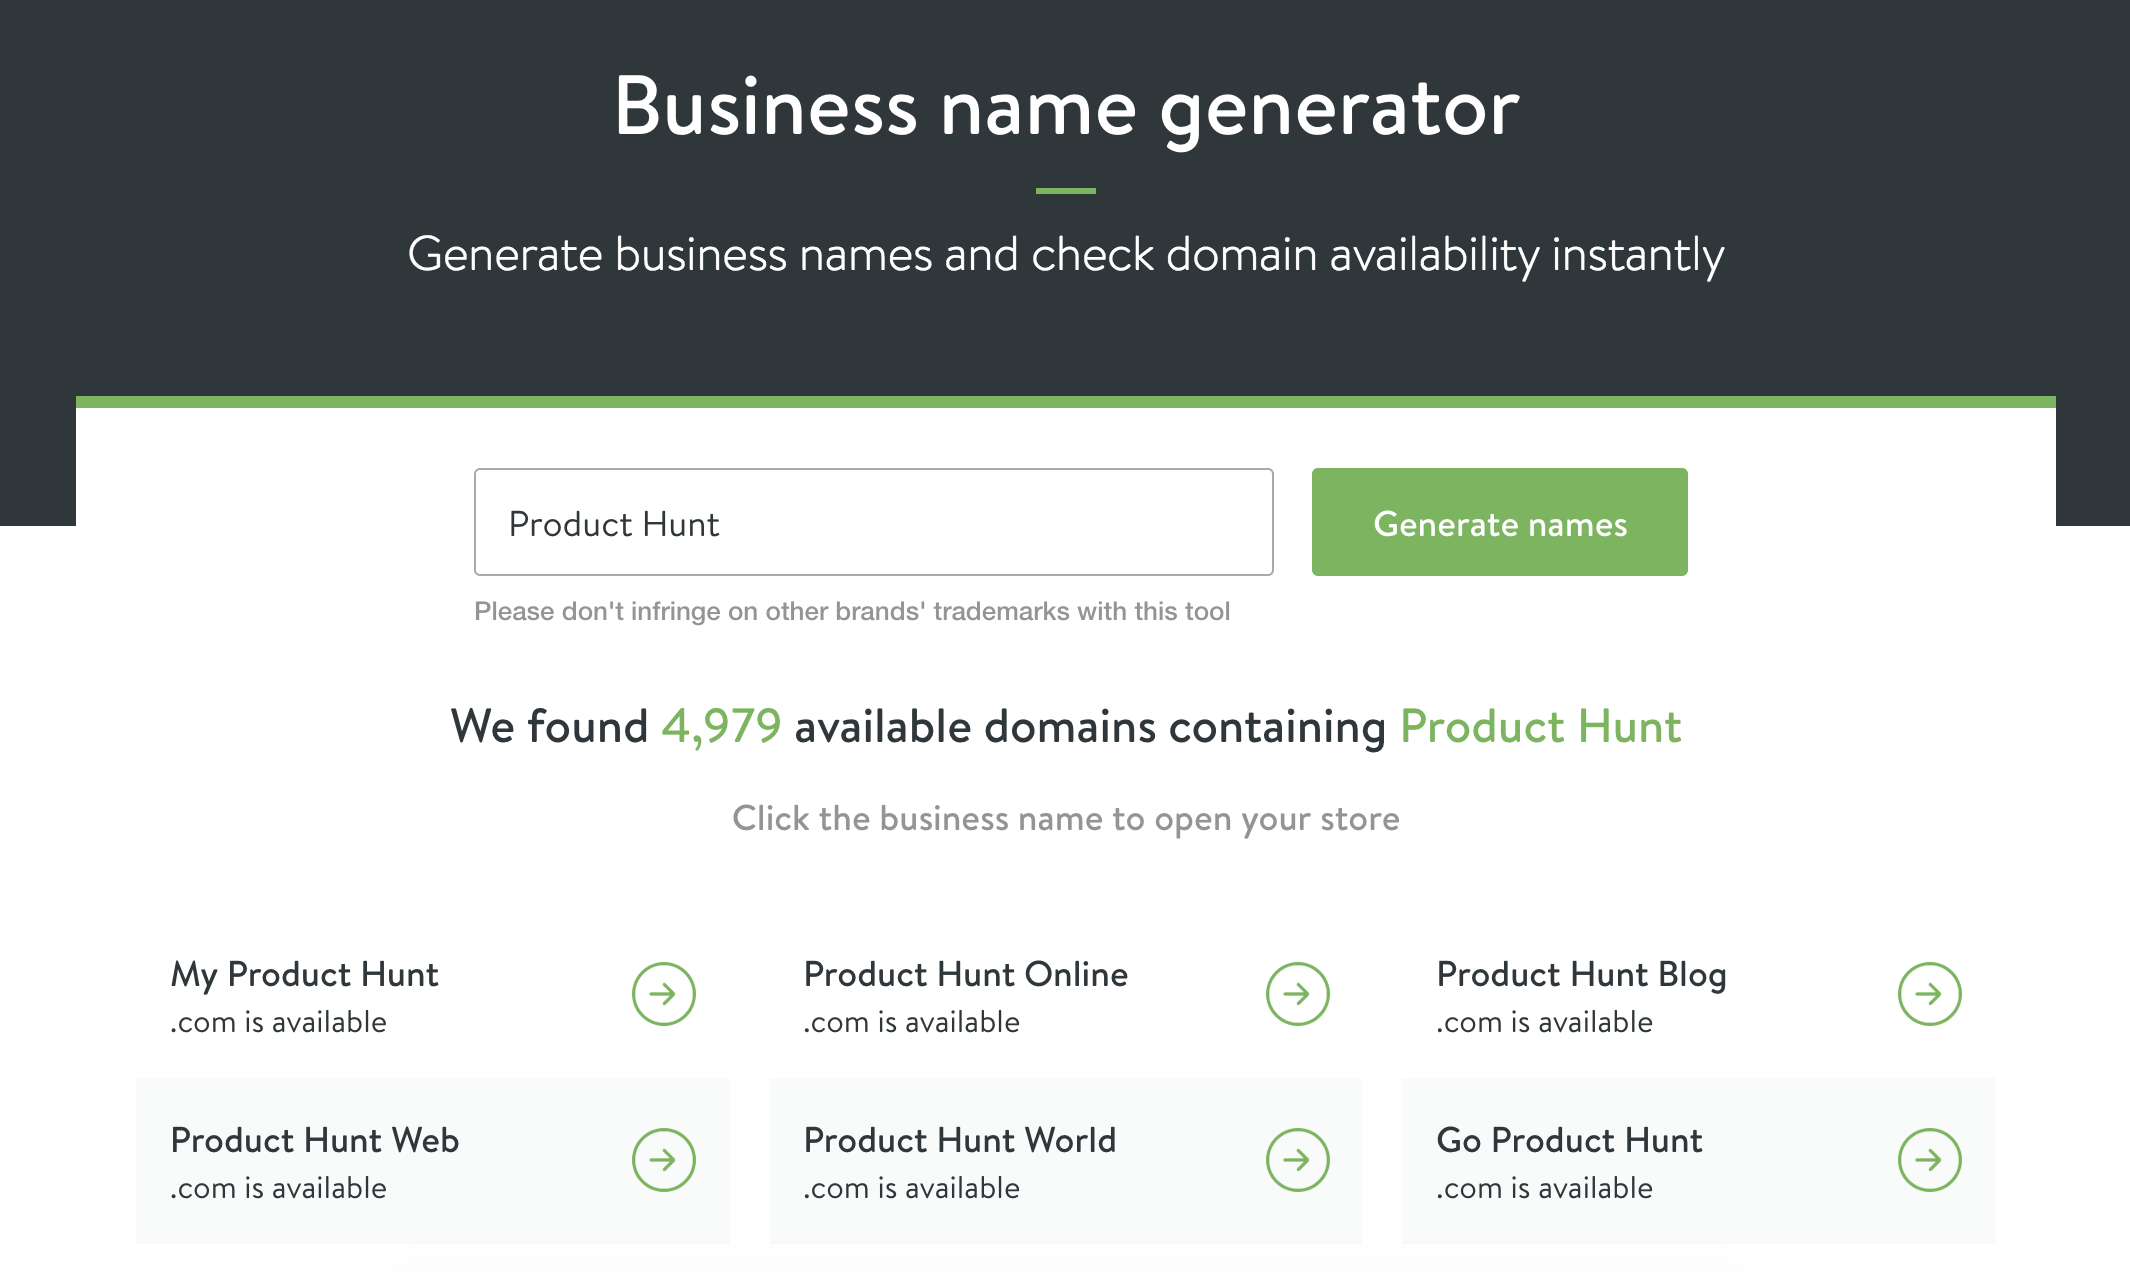Select the Go Product Hunt business name
Image resolution: width=2130 pixels, height=1272 pixels.
pos(1568,1140)
